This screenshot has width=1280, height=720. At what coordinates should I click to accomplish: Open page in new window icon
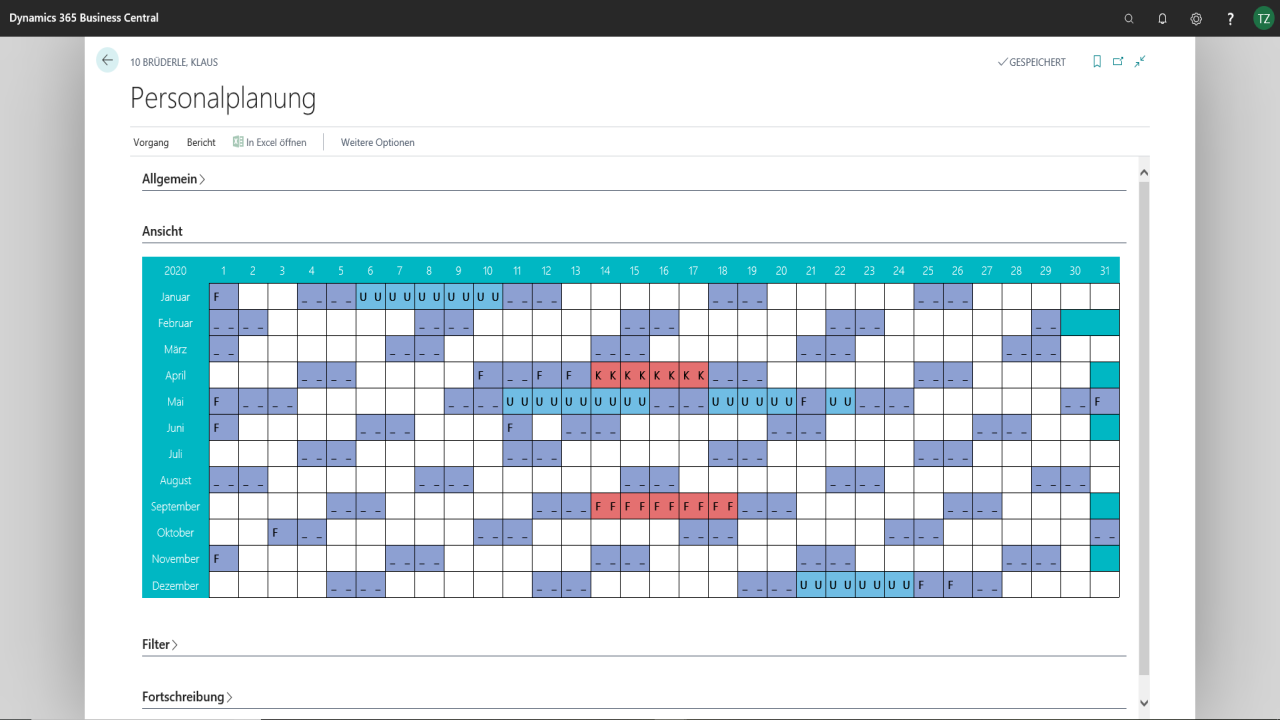click(1118, 61)
